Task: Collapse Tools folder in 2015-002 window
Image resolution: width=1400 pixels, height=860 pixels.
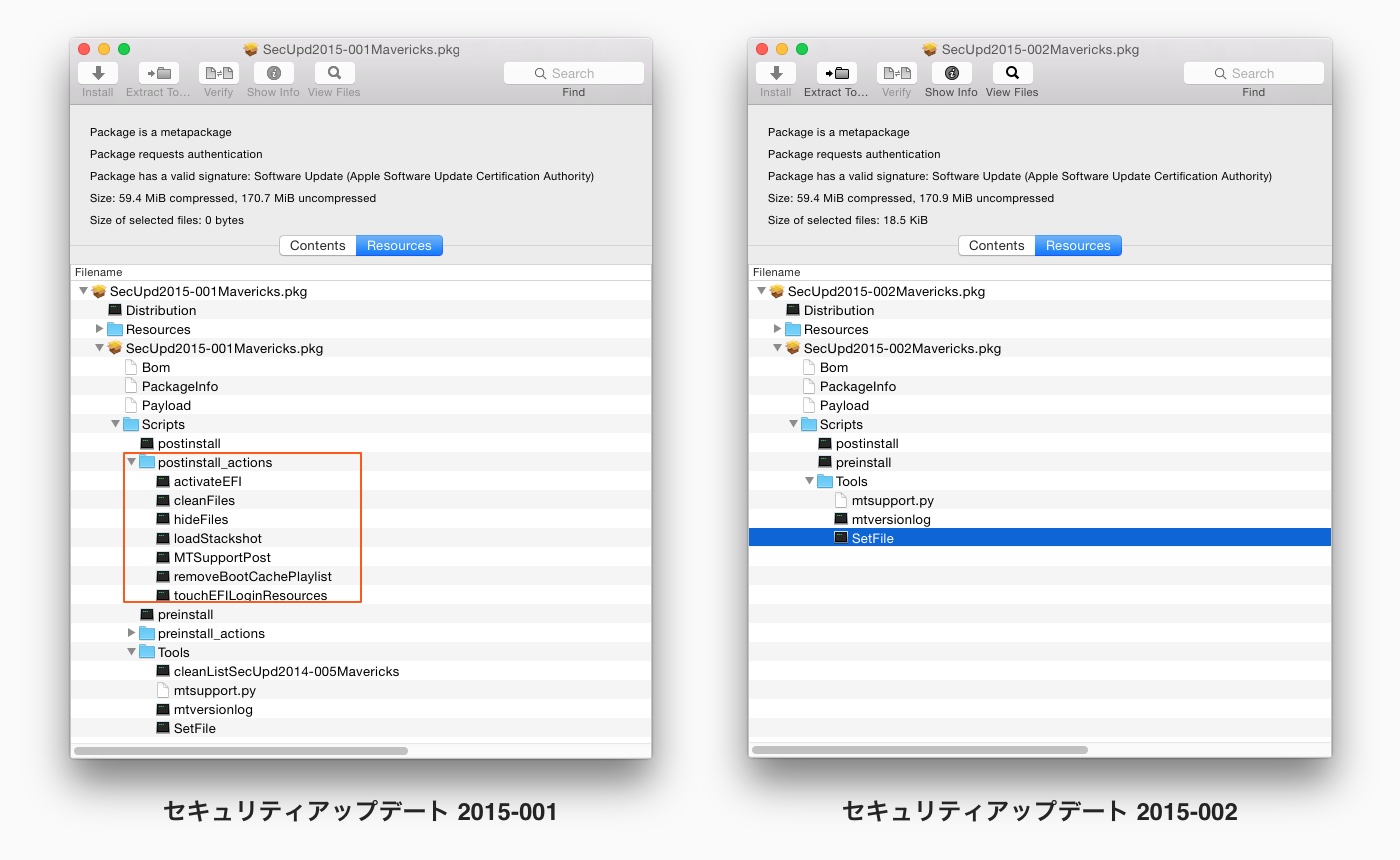Action: tap(810, 481)
